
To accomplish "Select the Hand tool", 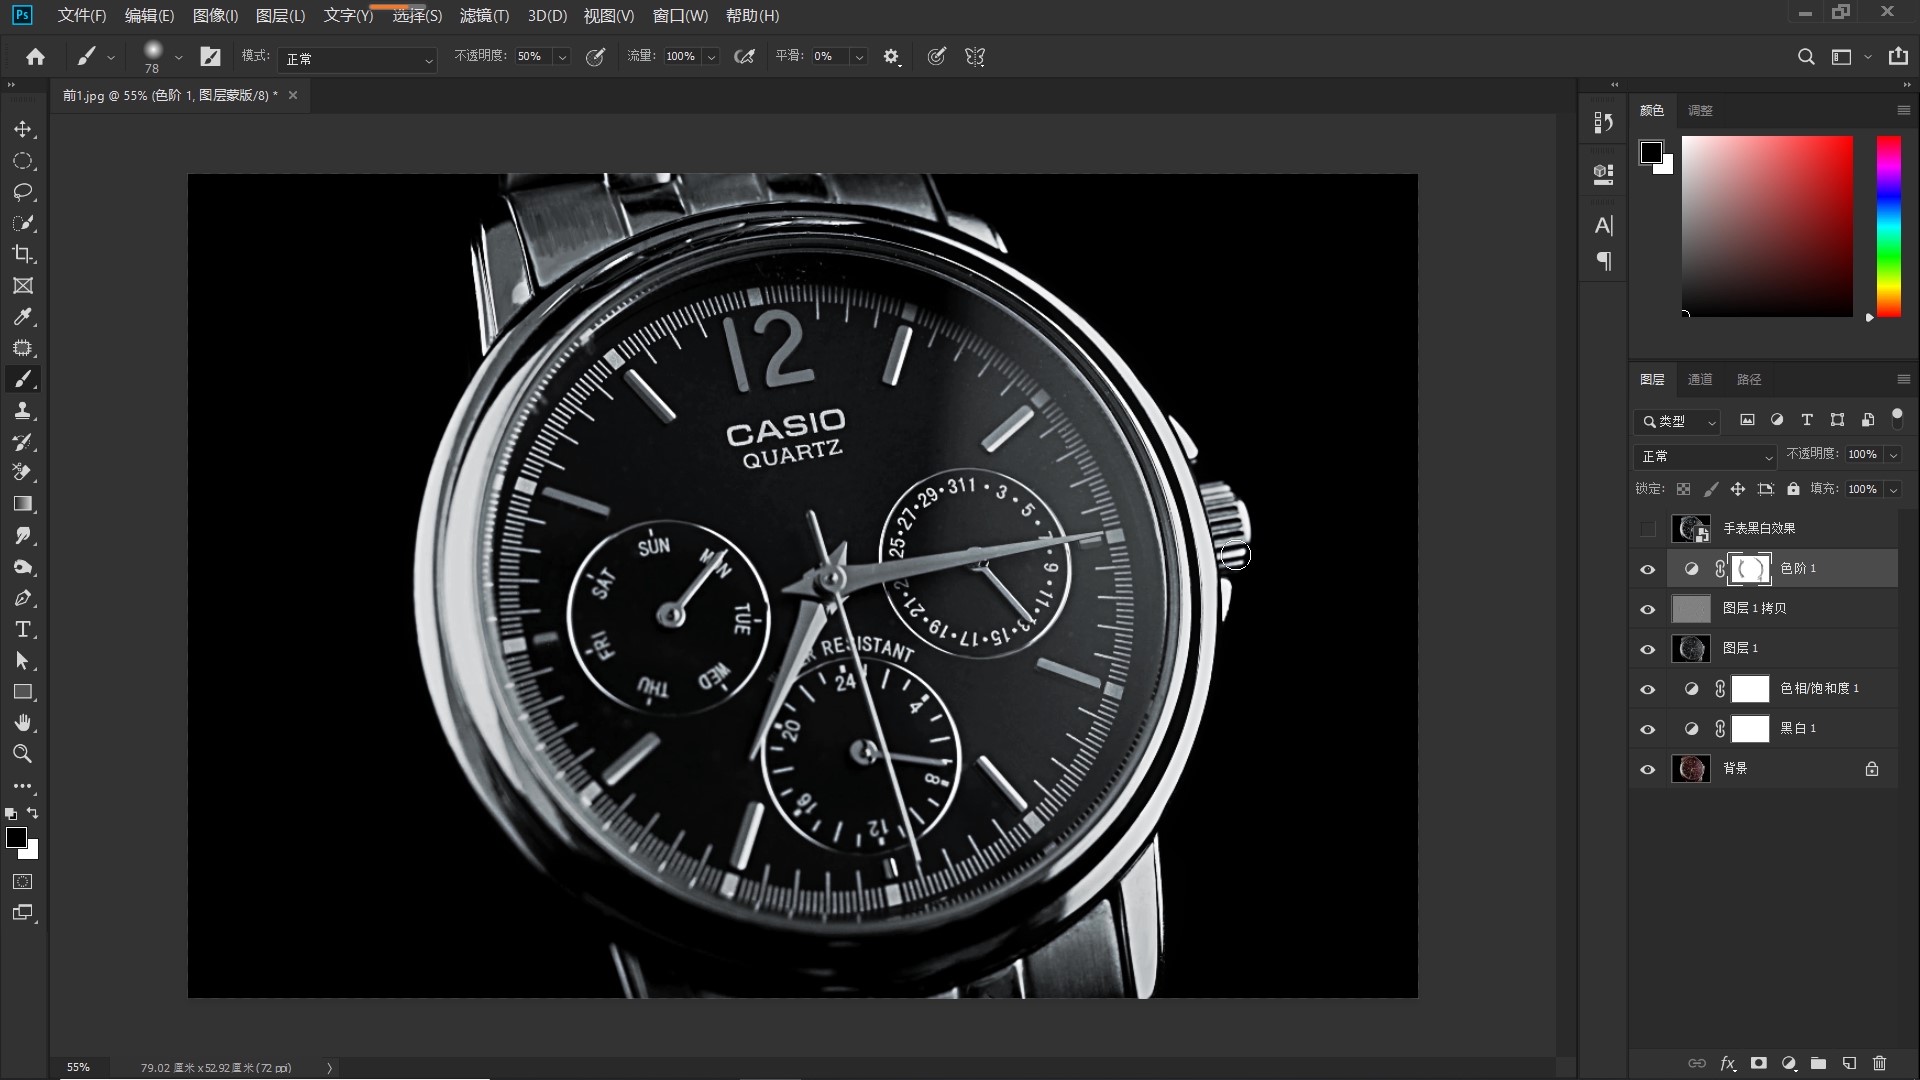I will coord(22,722).
